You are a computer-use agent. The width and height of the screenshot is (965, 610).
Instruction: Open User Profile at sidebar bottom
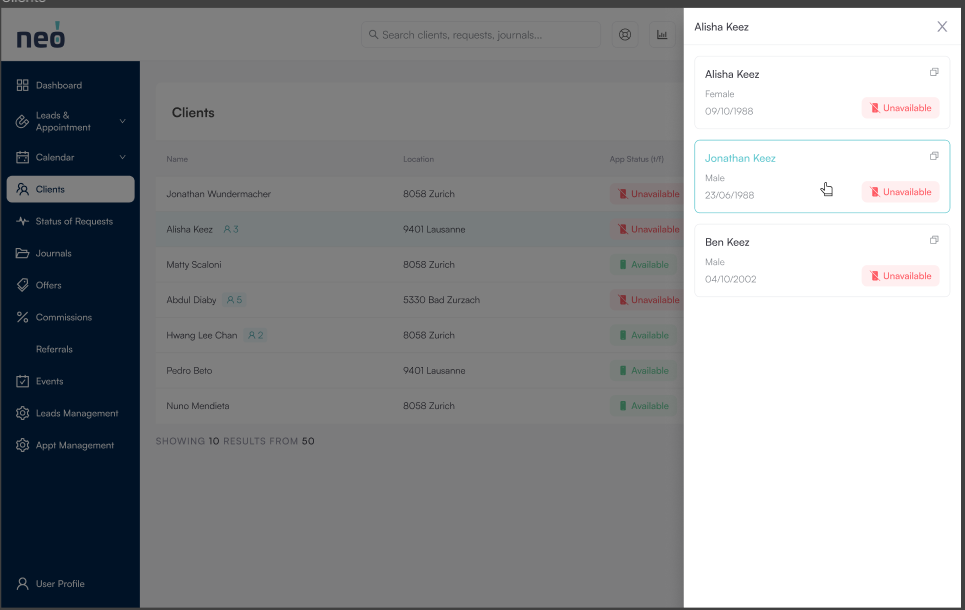coord(59,583)
